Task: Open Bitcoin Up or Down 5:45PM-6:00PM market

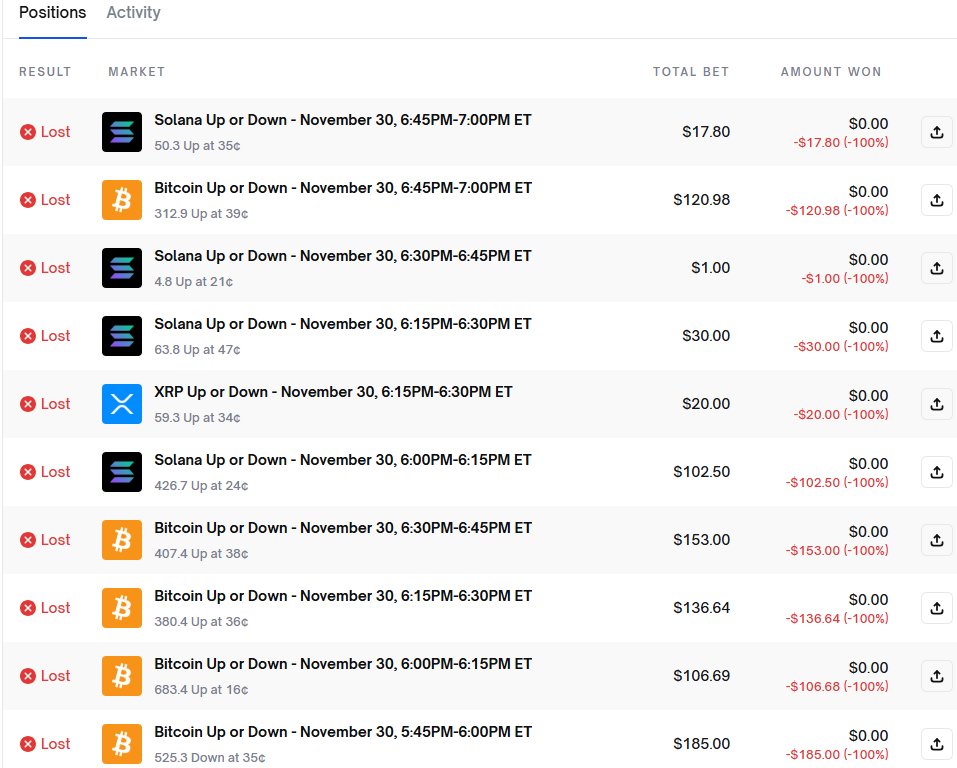Action: [343, 731]
